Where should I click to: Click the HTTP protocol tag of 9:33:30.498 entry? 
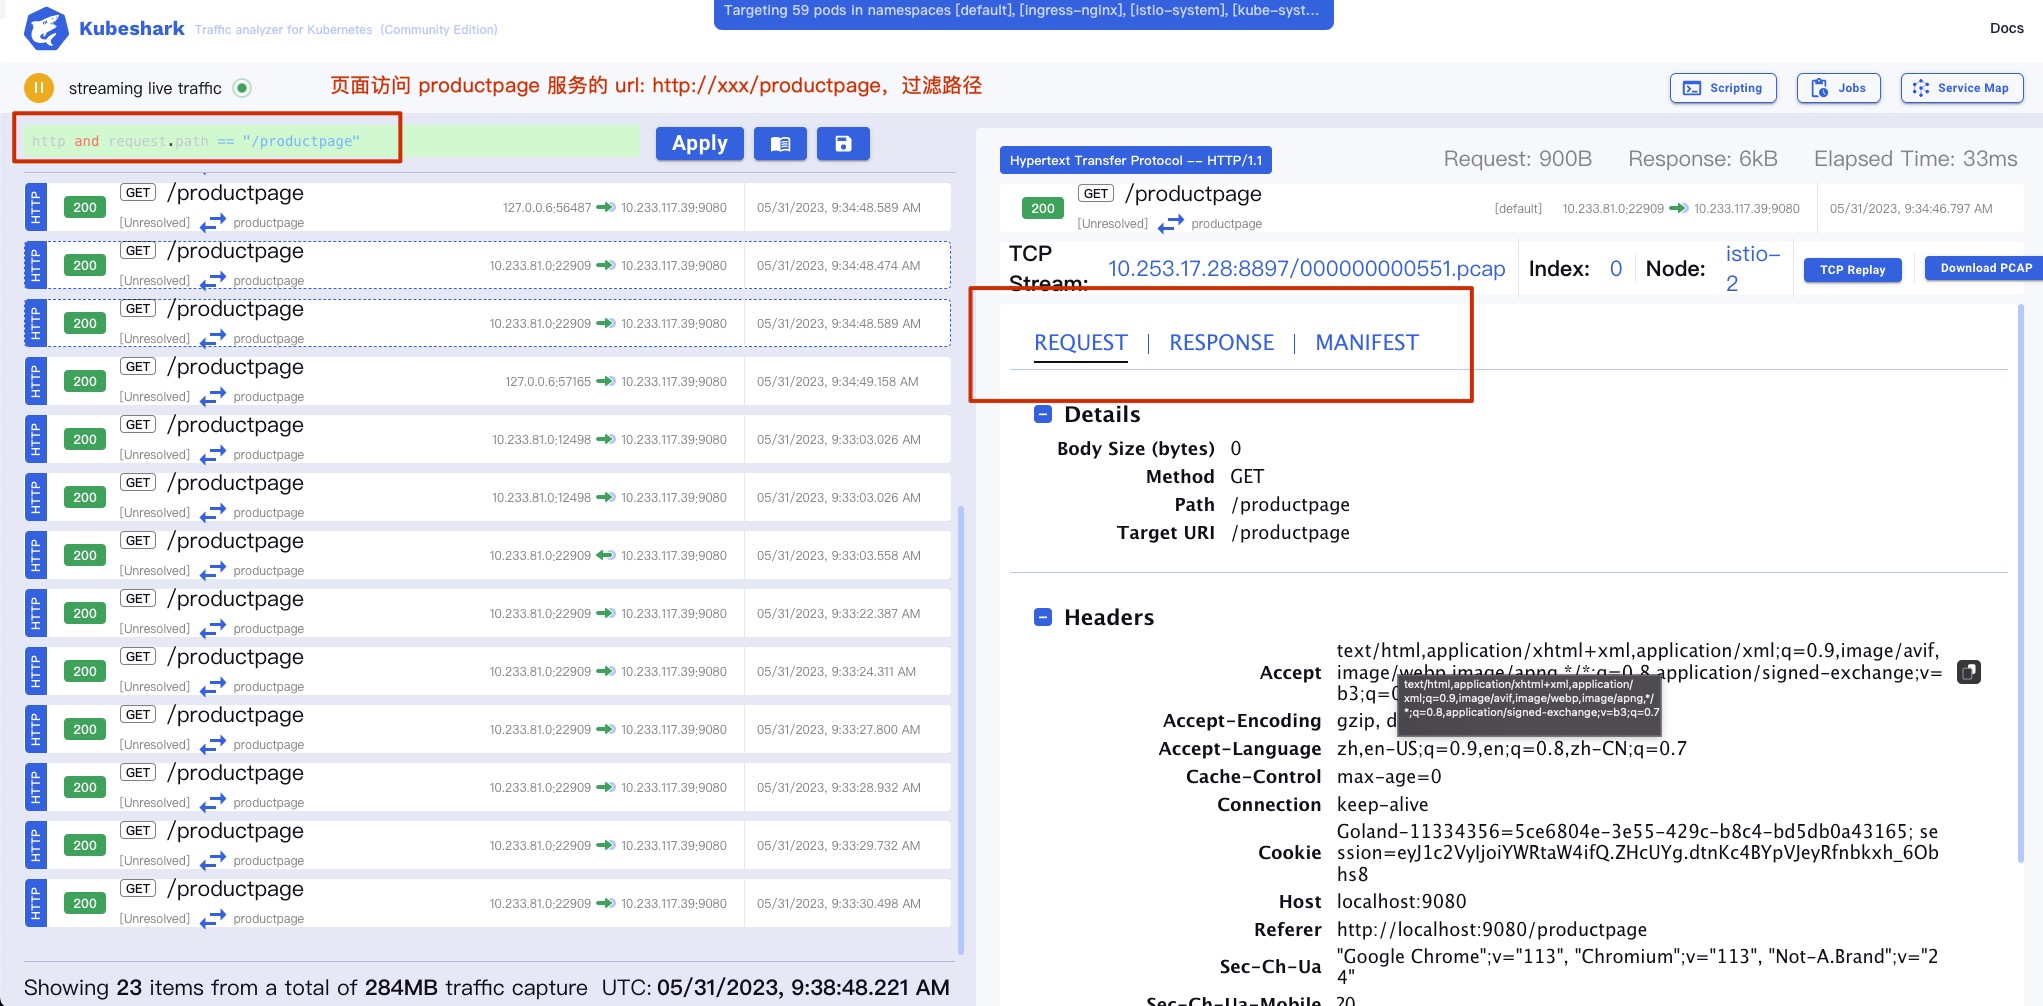(36, 903)
